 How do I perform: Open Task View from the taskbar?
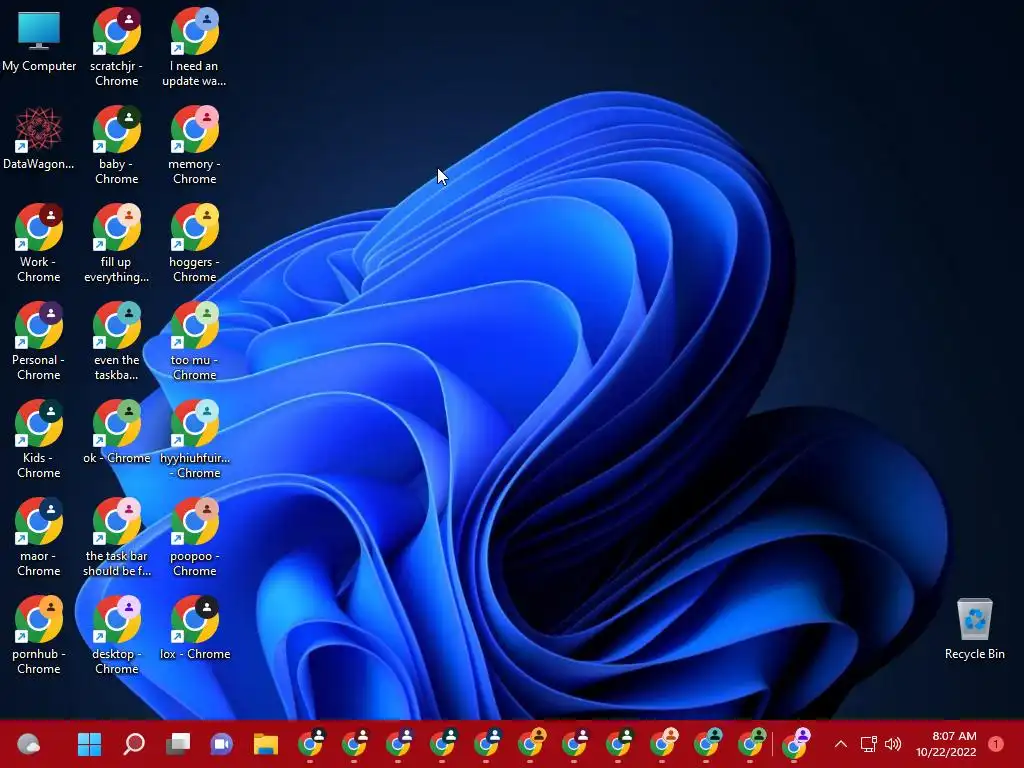point(178,744)
